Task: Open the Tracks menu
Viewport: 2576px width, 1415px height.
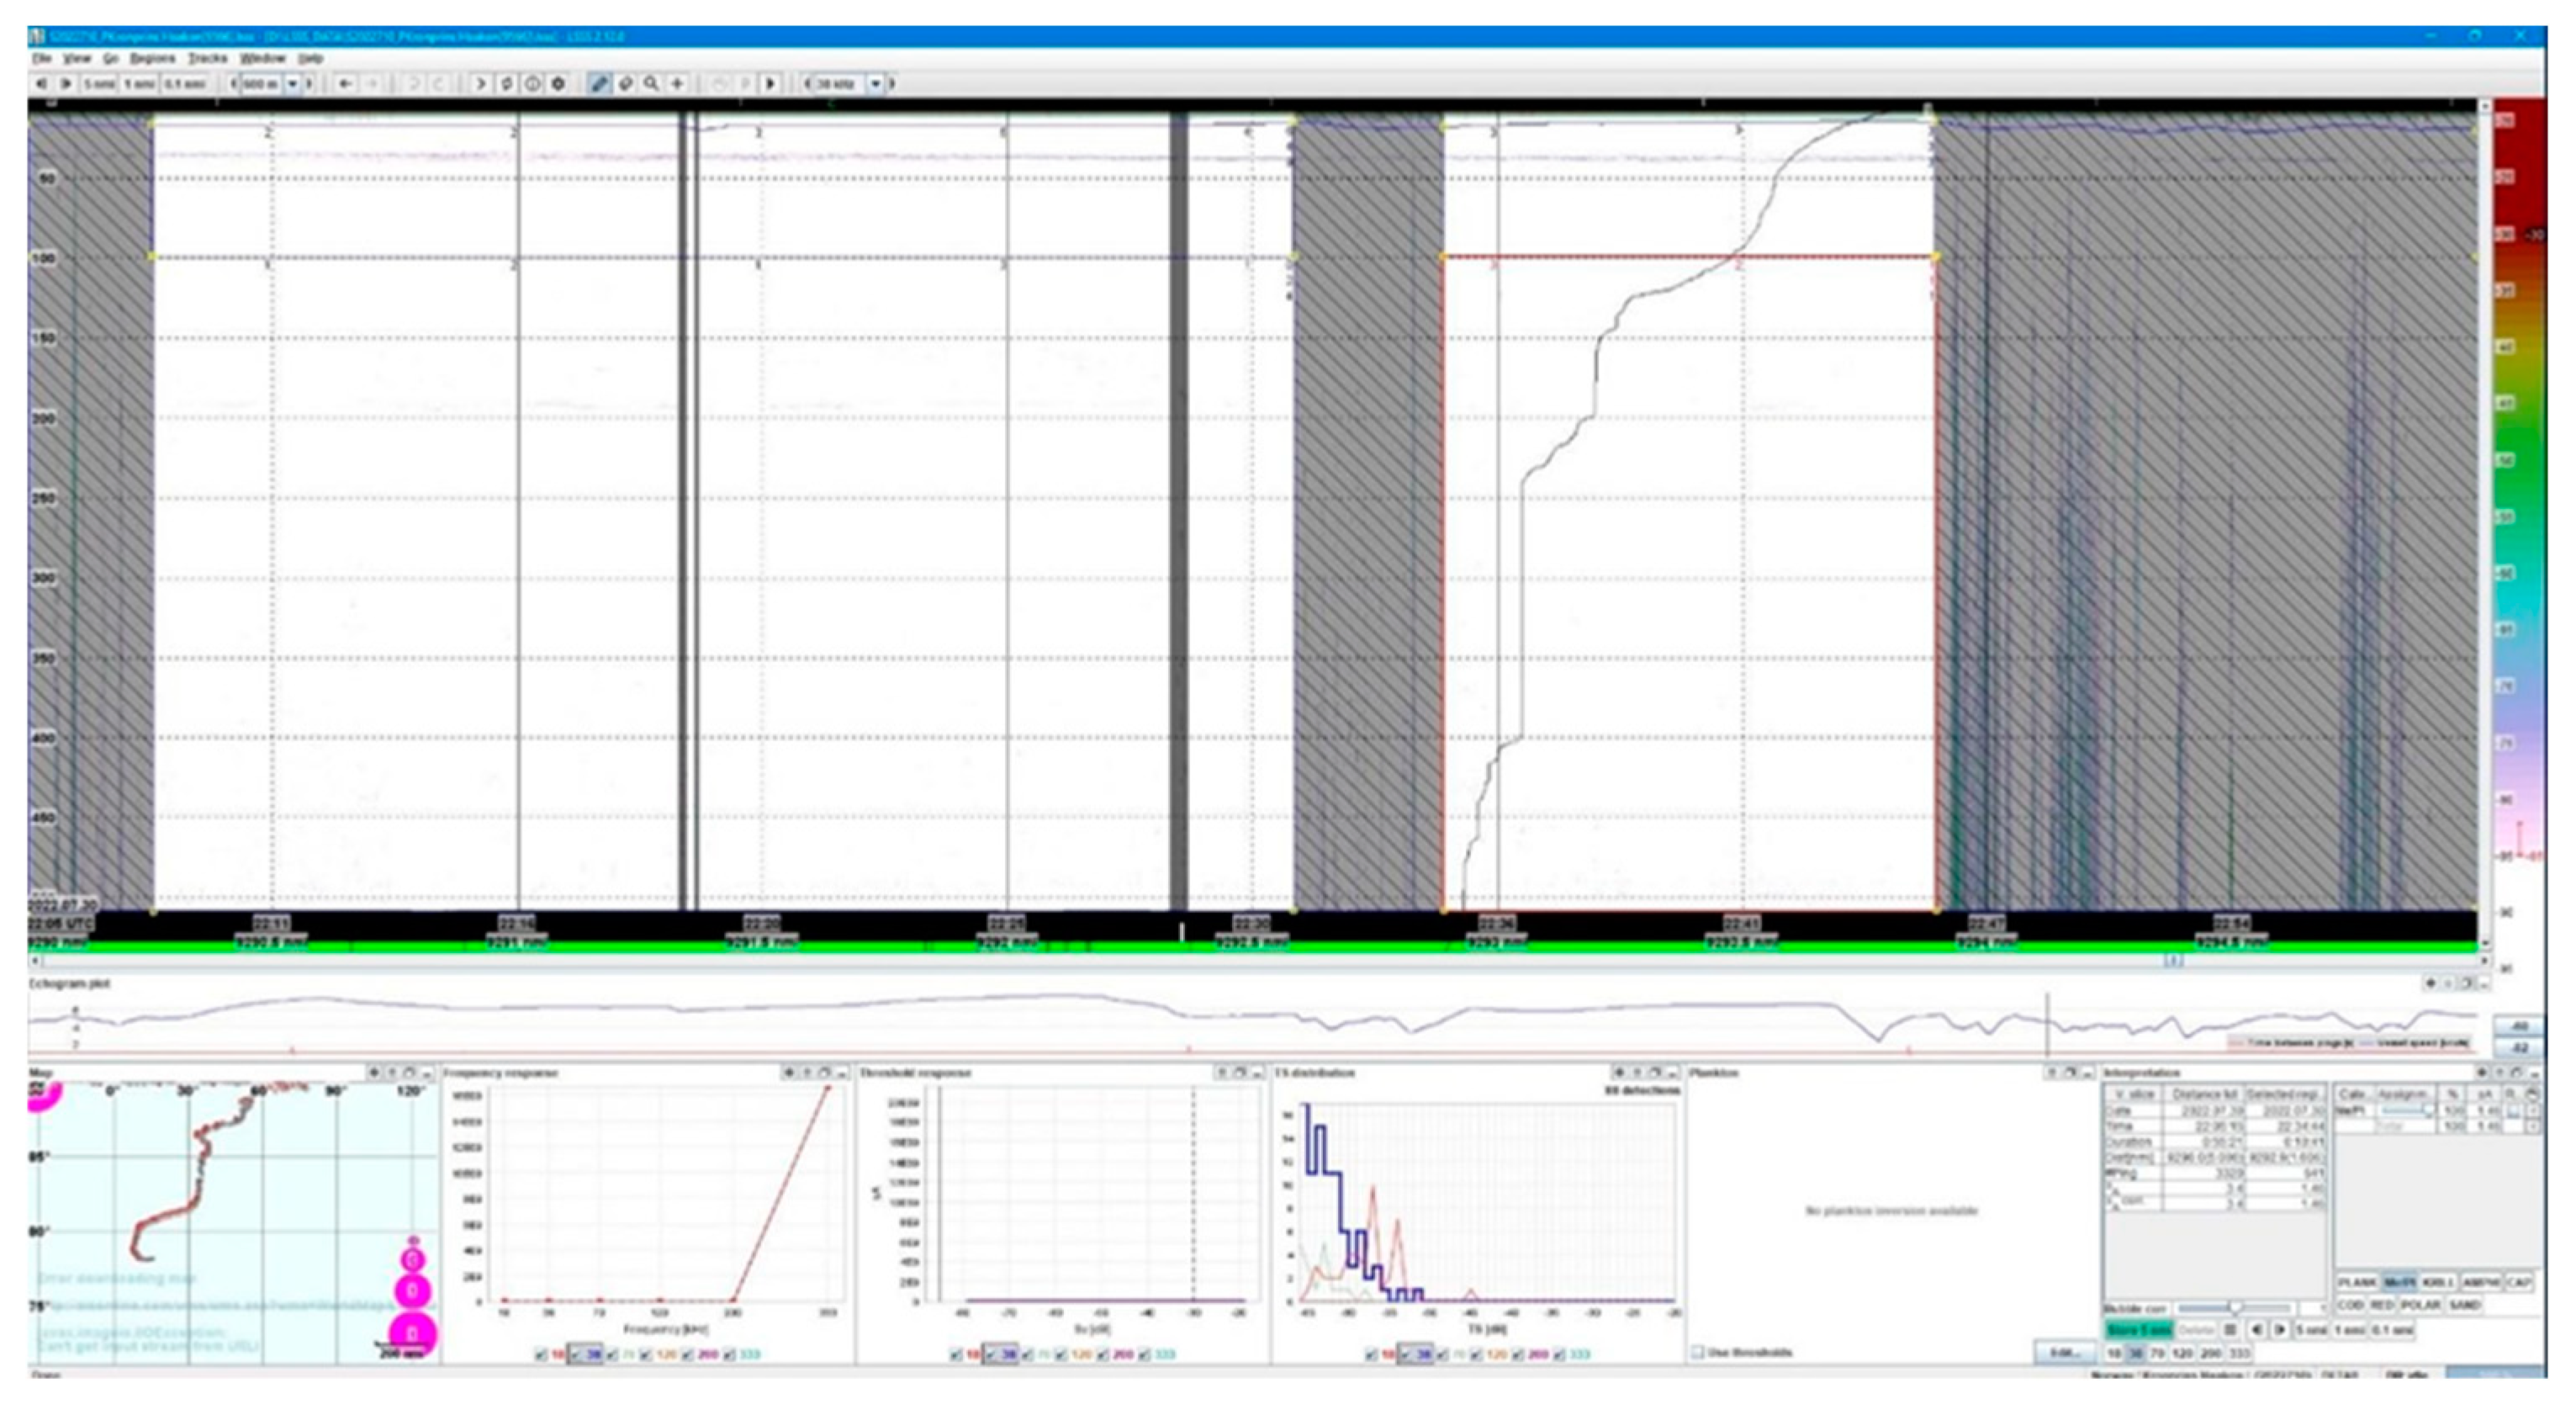Action: click(207, 58)
